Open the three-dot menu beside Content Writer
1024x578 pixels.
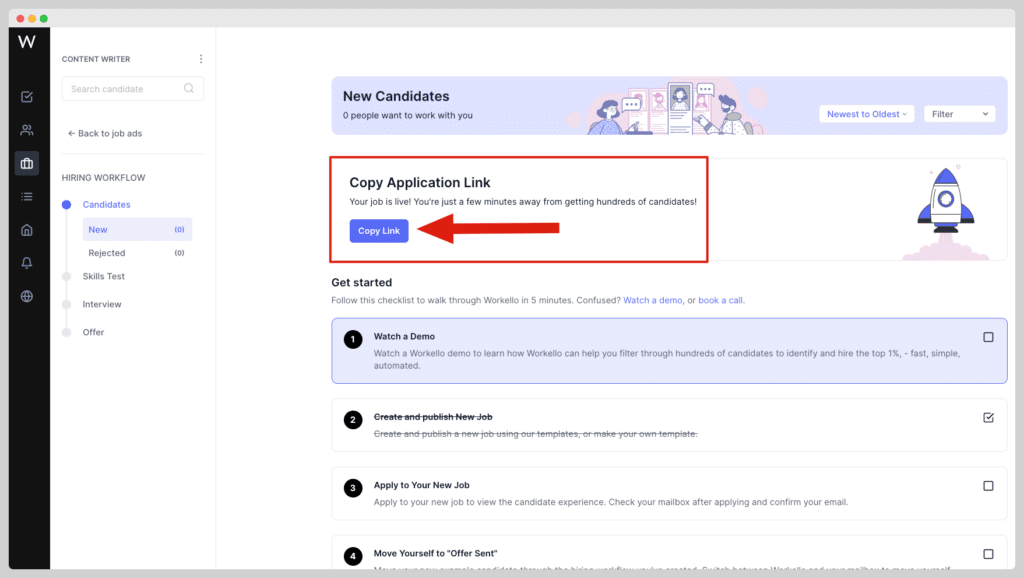200,59
